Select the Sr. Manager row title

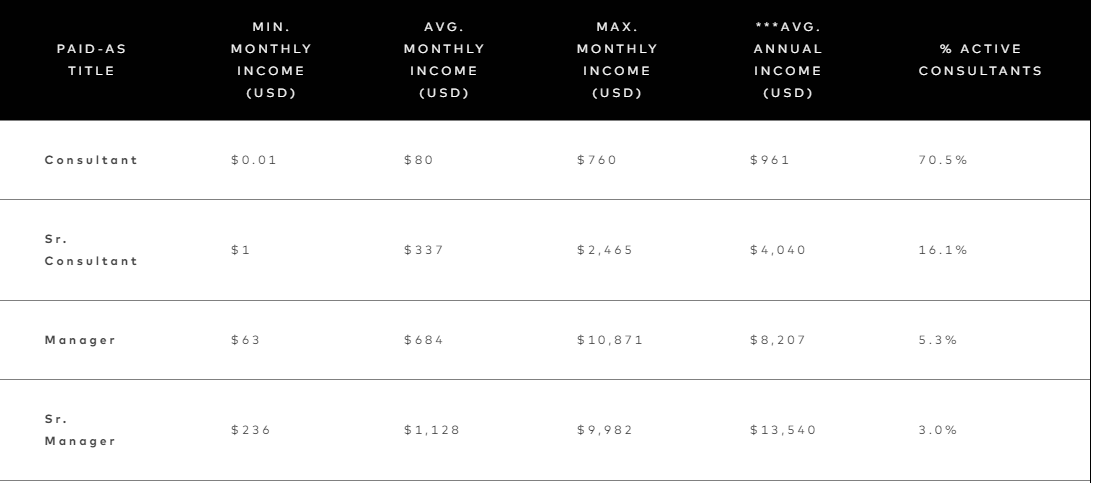click(80, 430)
